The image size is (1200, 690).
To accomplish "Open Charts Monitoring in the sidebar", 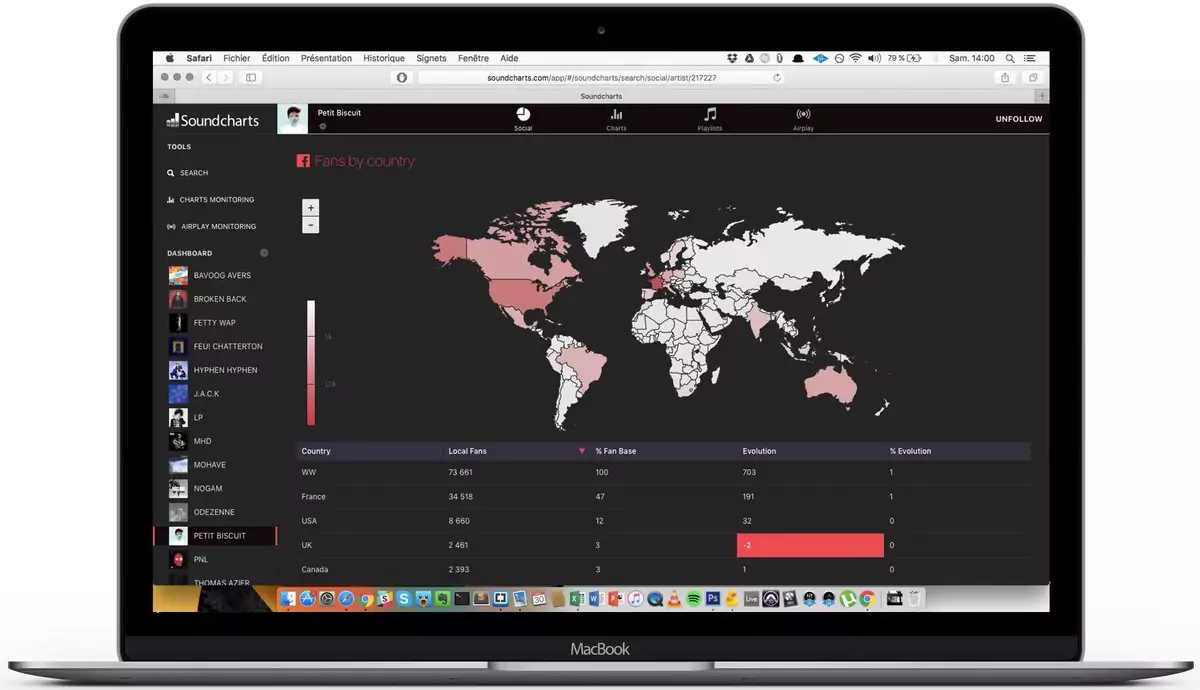I will click(216, 200).
